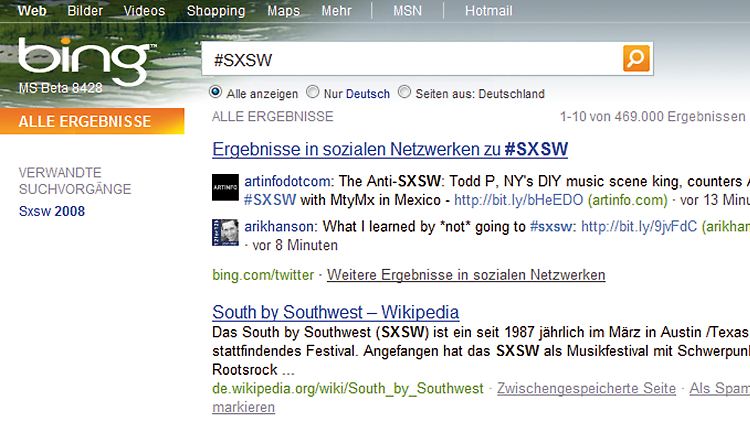Screen dimensions: 750x422
Task: Click the orange magnifier search button
Action: pyautogui.click(x=636, y=58)
